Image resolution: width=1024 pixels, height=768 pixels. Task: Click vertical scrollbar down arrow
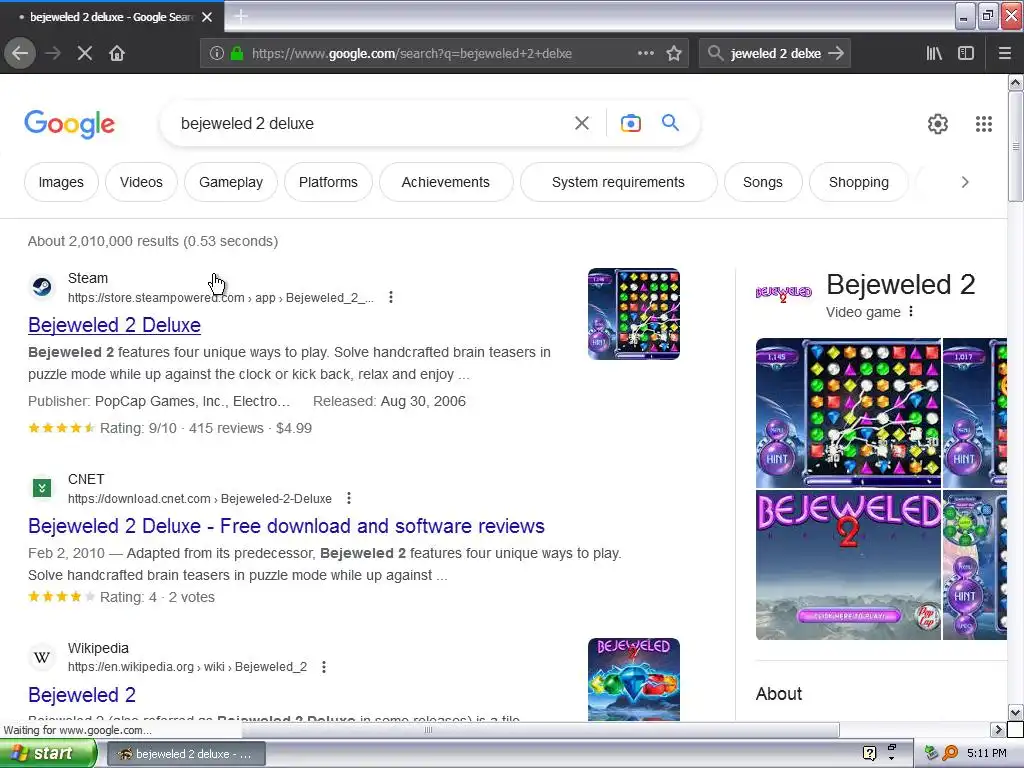(x=1016, y=712)
